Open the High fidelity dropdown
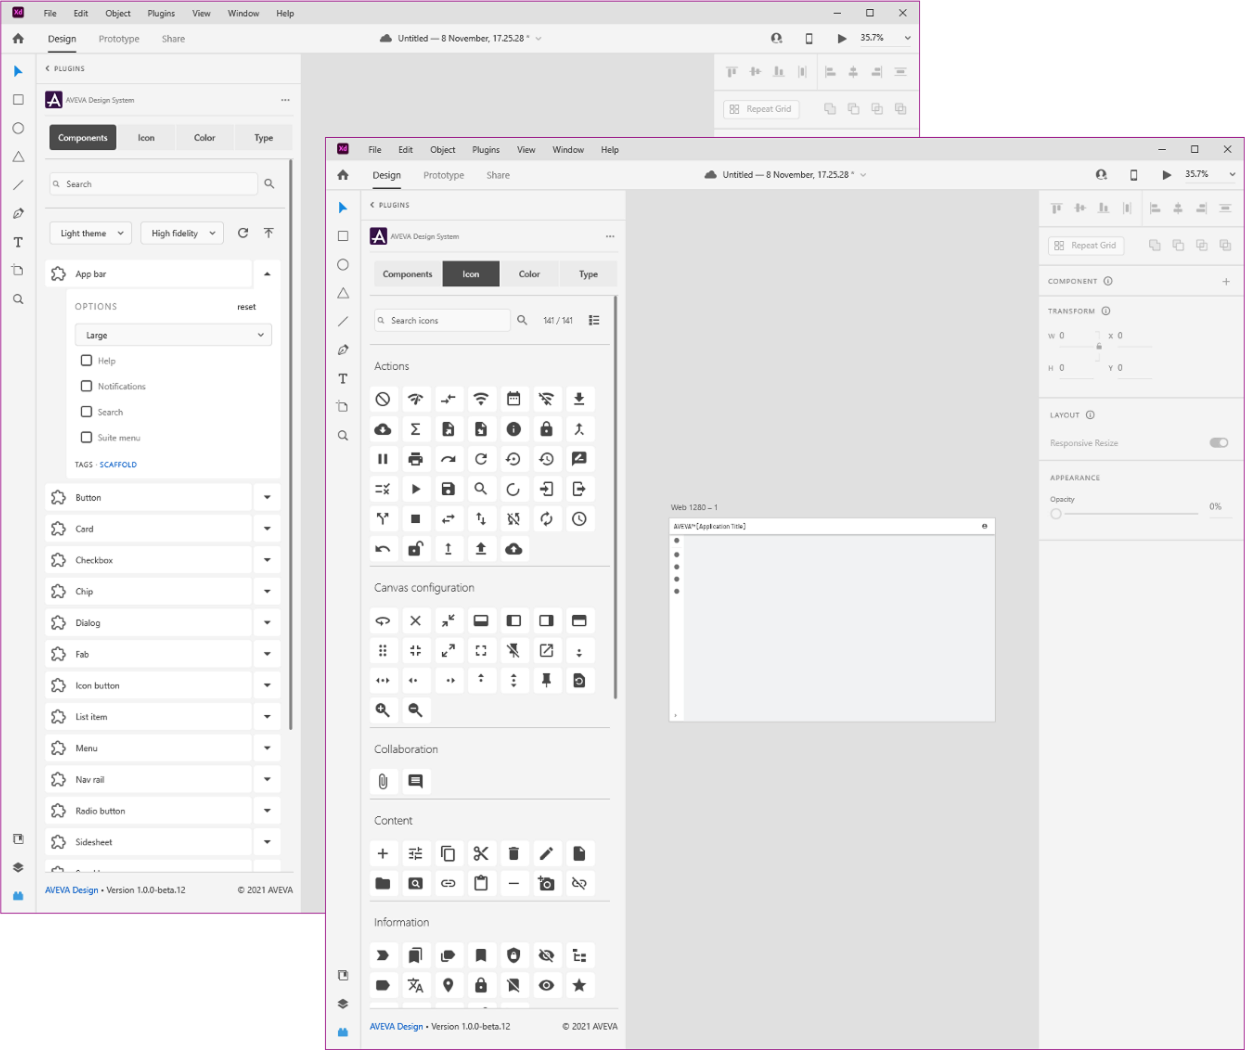1245x1050 pixels. [x=182, y=233]
